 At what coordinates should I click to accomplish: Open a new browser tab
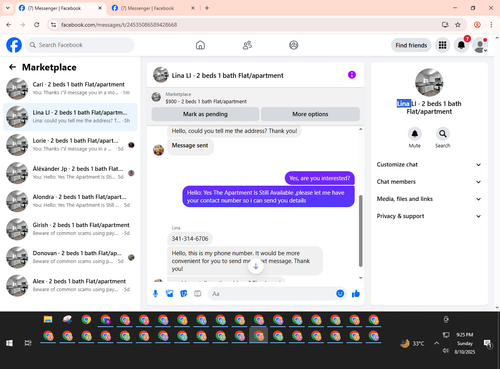[207, 8]
